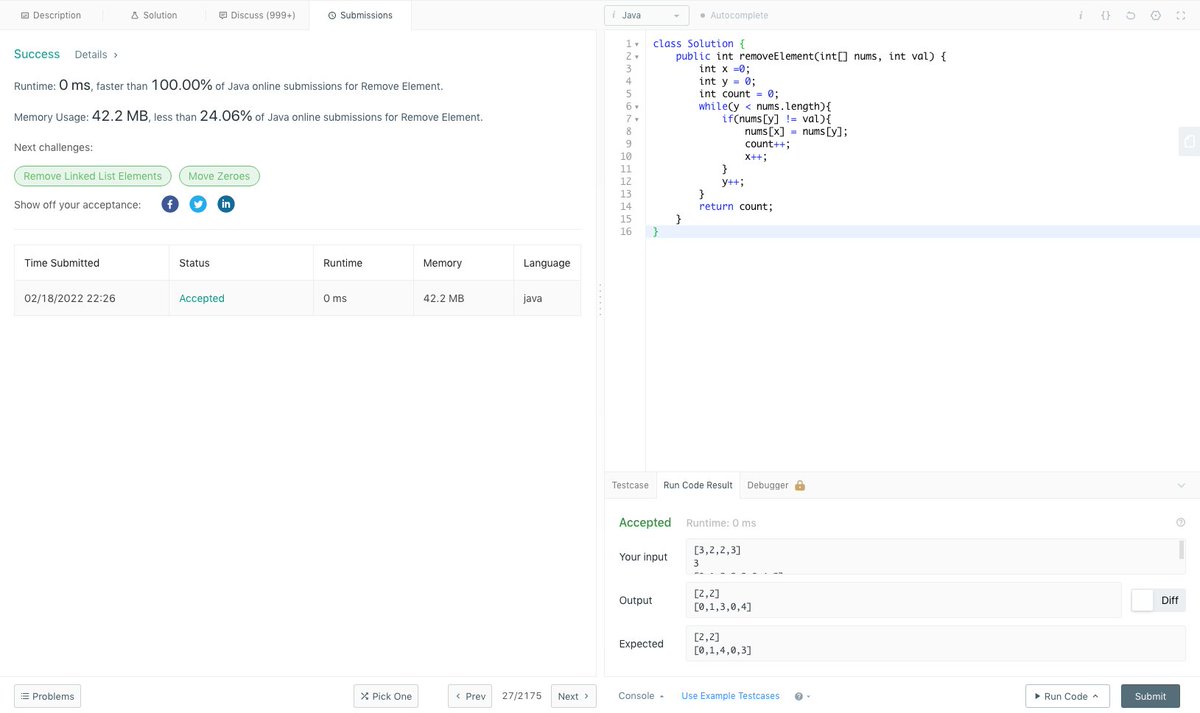Fold the while loop at line 6
Image resolution: width=1200 pixels, height=713 pixels.
point(637,106)
